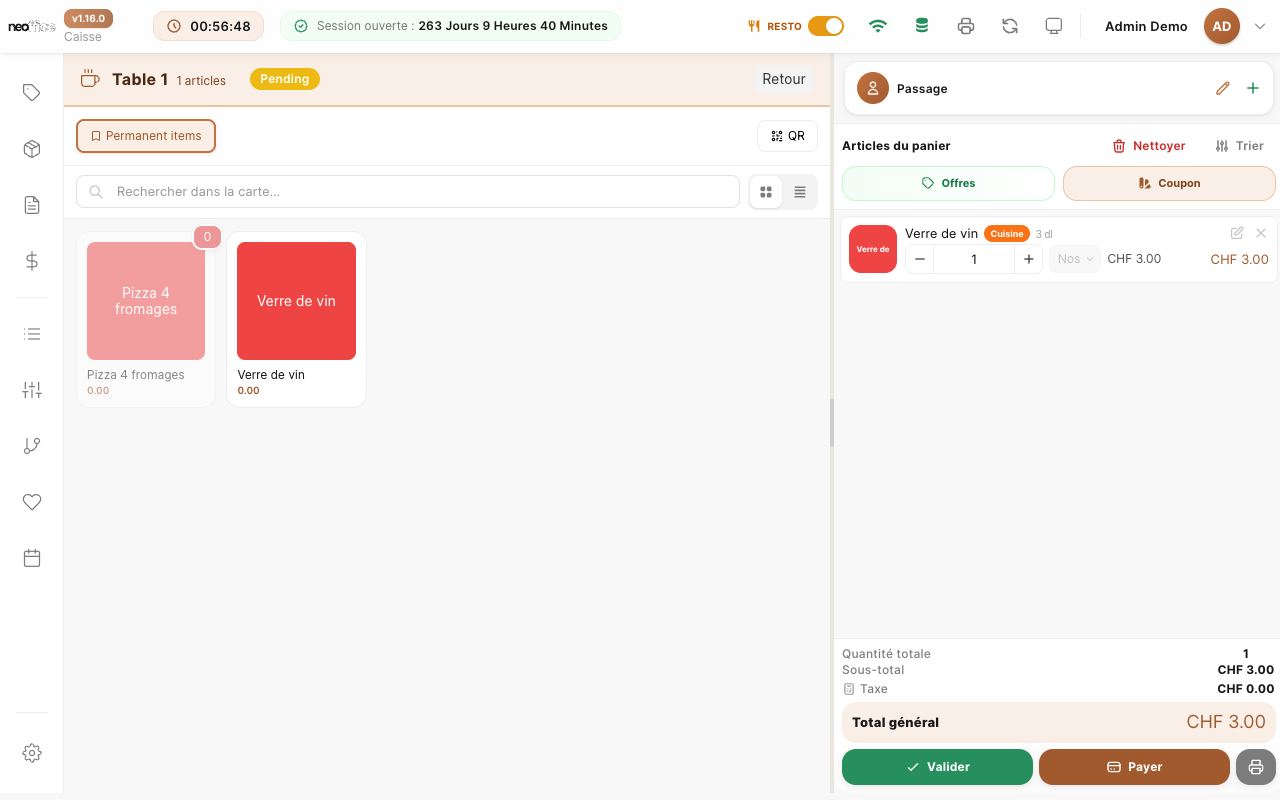
Task: Click the Payer button
Action: (1134, 767)
